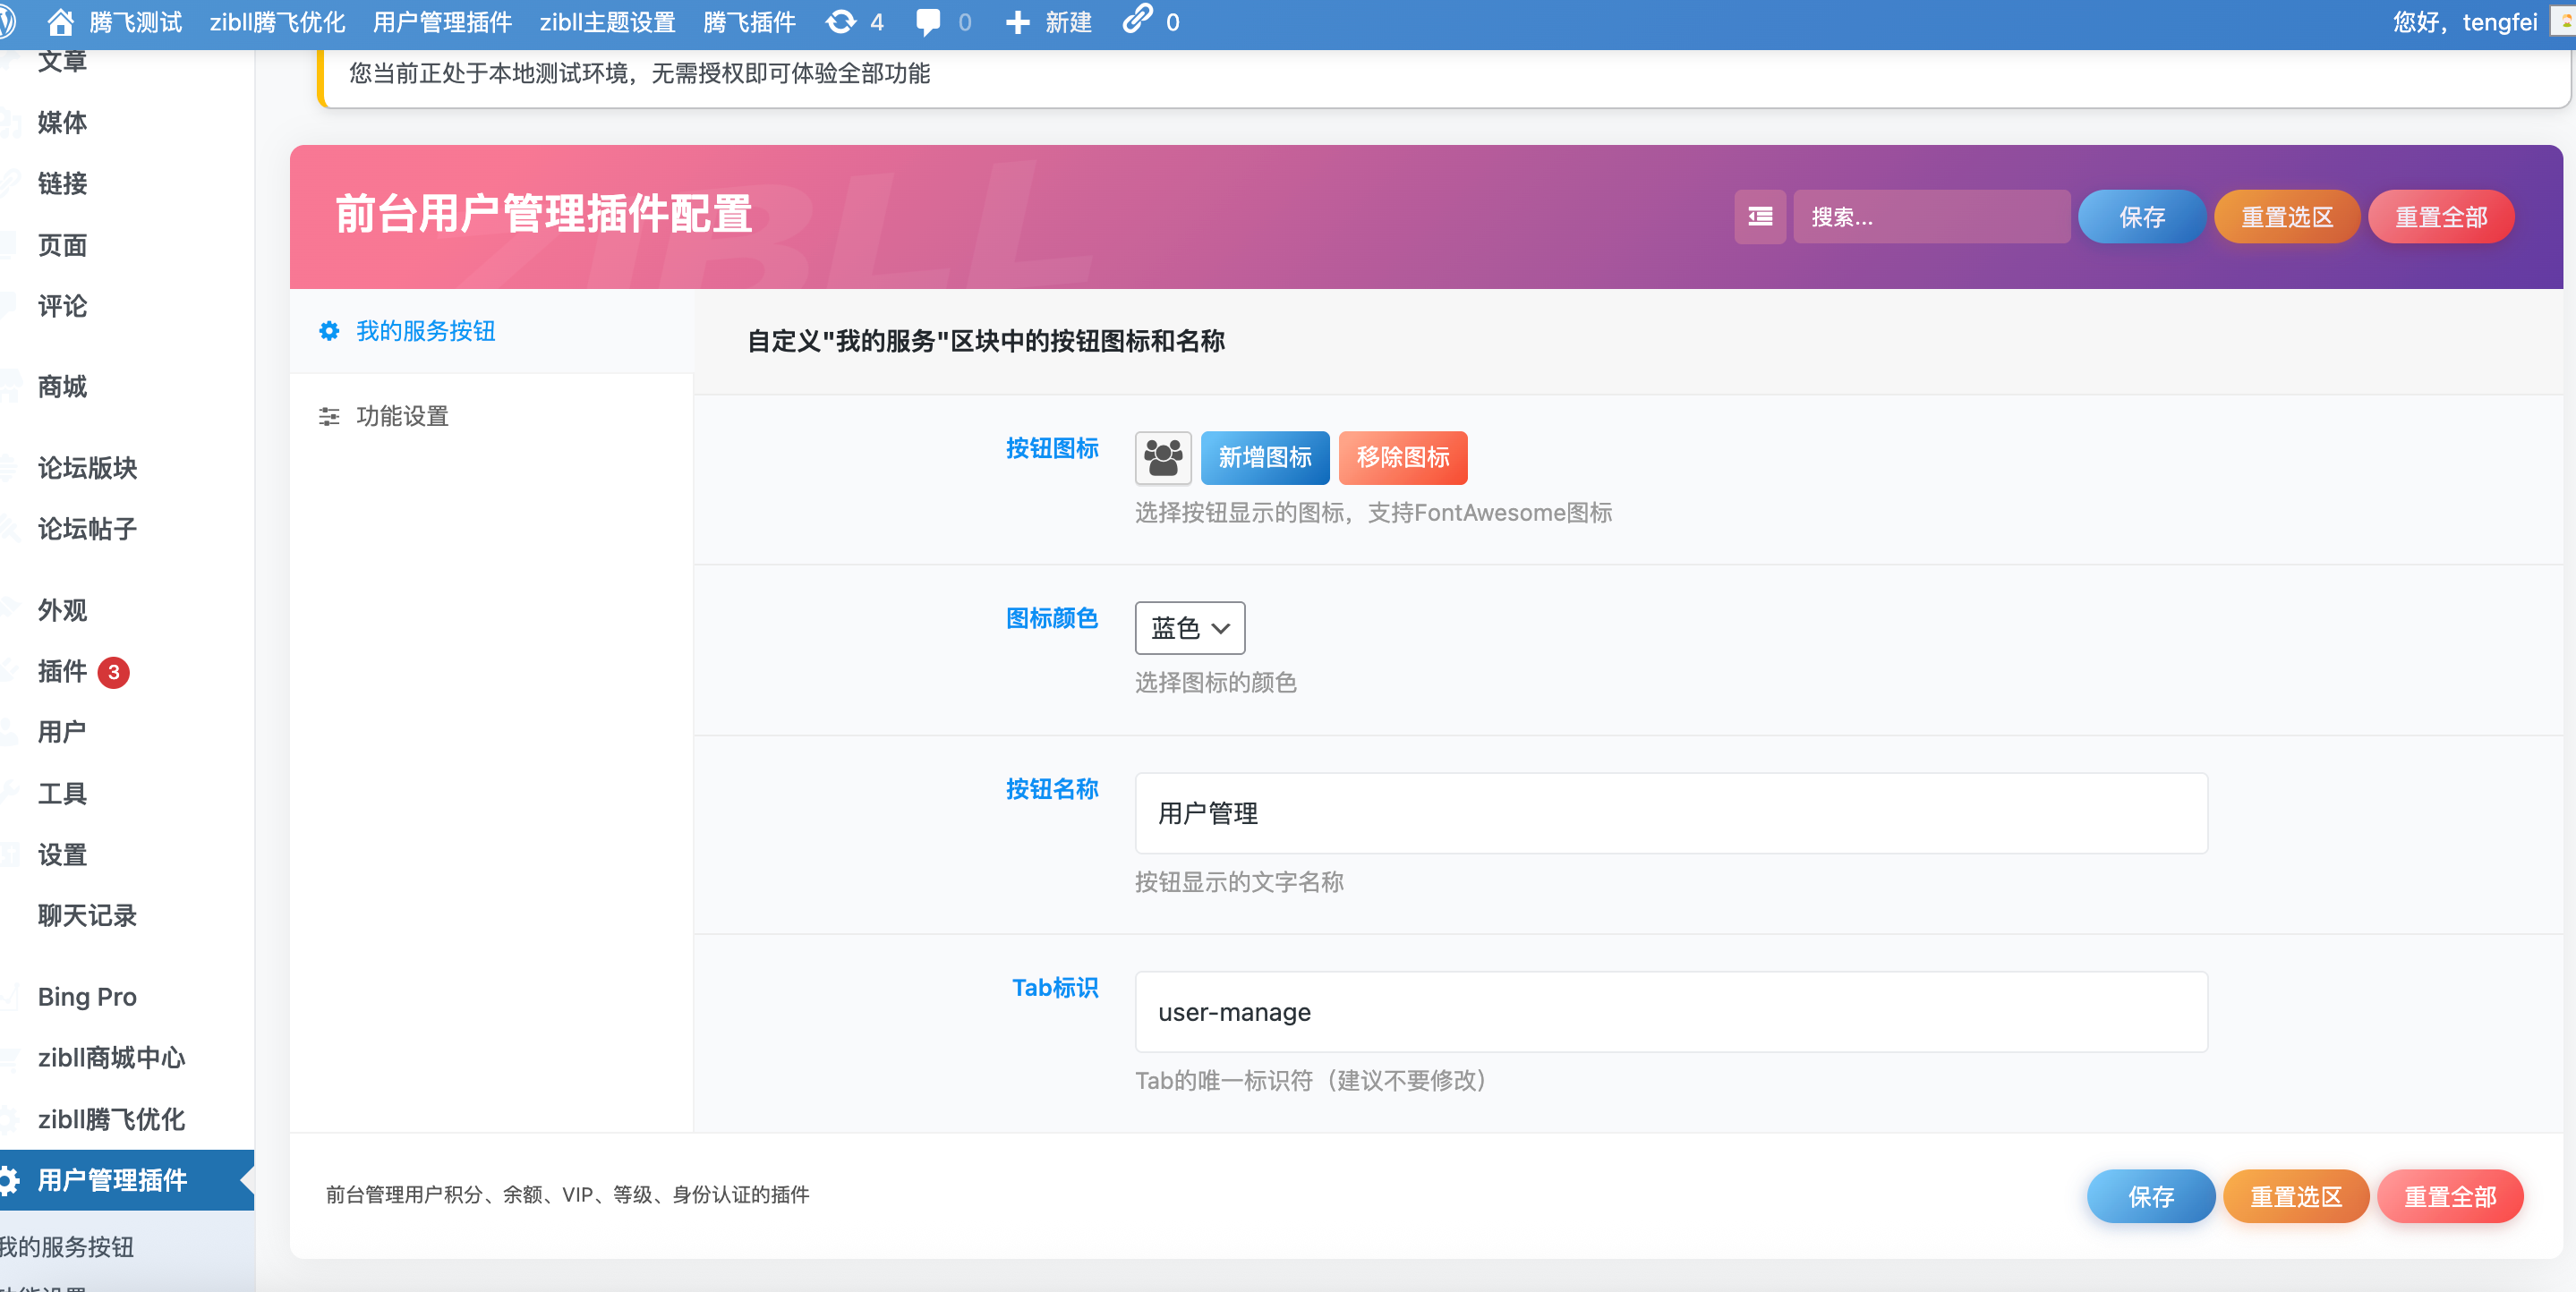Click the user-group button icon preview
Viewport: 2576px width, 1292px height.
pos(1163,457)
